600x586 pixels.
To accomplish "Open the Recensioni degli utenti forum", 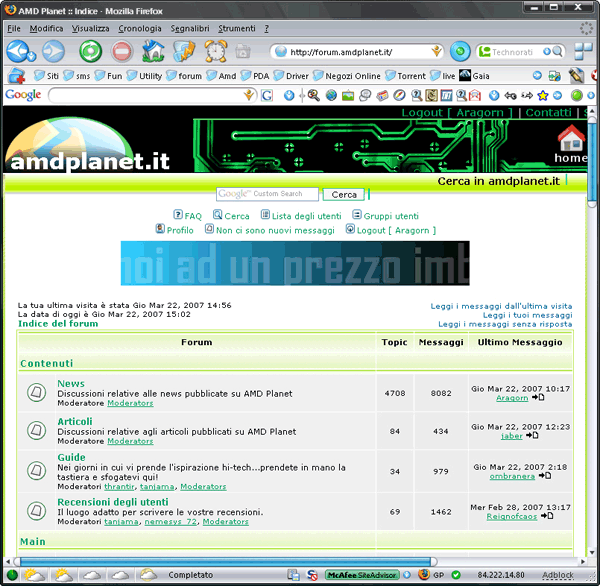I will (x=112, y=502).
